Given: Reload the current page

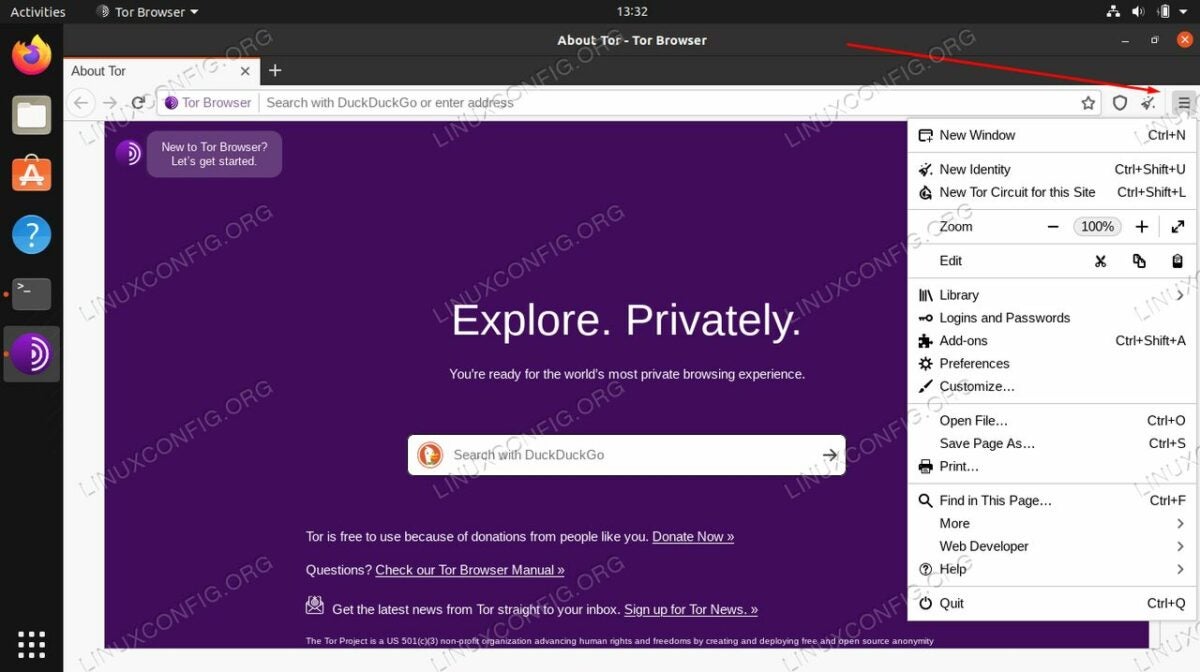Looking at the screenshot, I should [138, 102].
